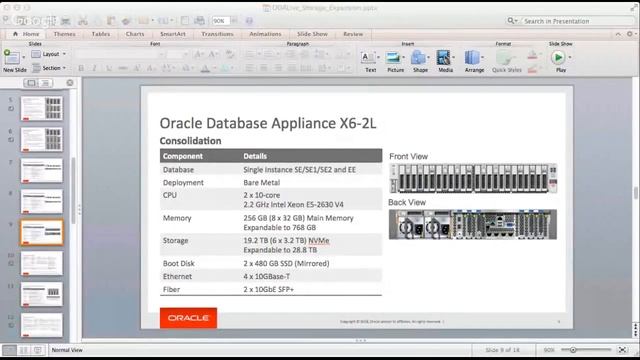Open the Font Color dropdown arrow
Image resolution: width=640 pixels, height=360 pixels.
(x=215, y=68)
